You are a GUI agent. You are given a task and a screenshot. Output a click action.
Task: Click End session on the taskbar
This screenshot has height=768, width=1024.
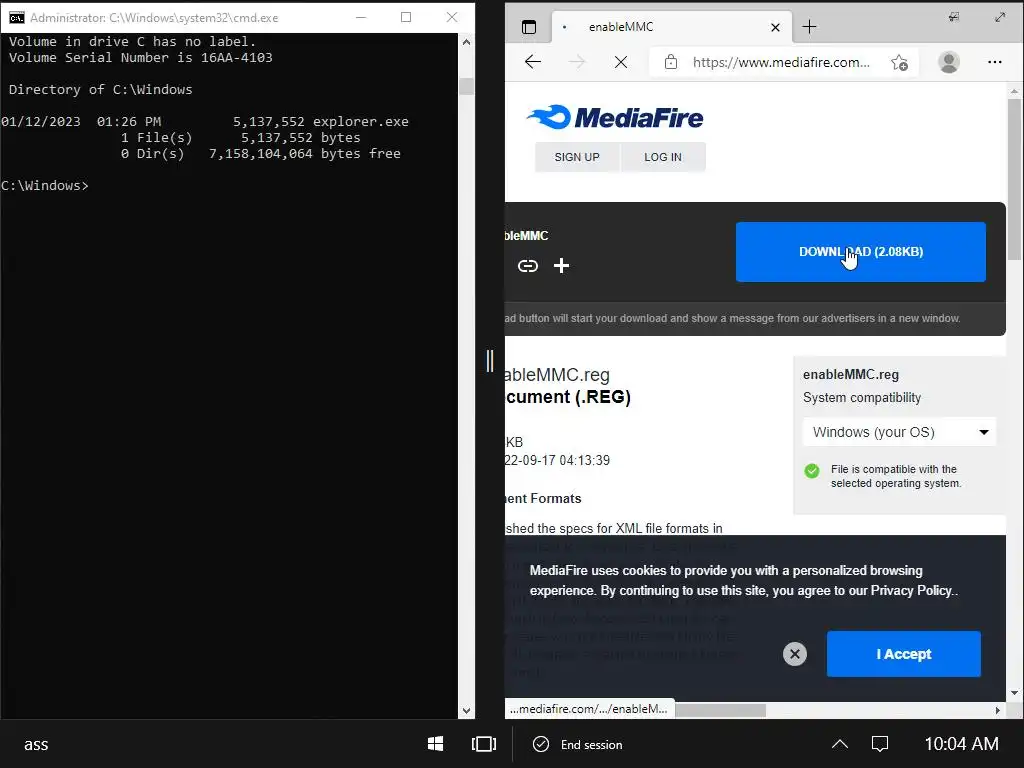(x=578, y=744)
